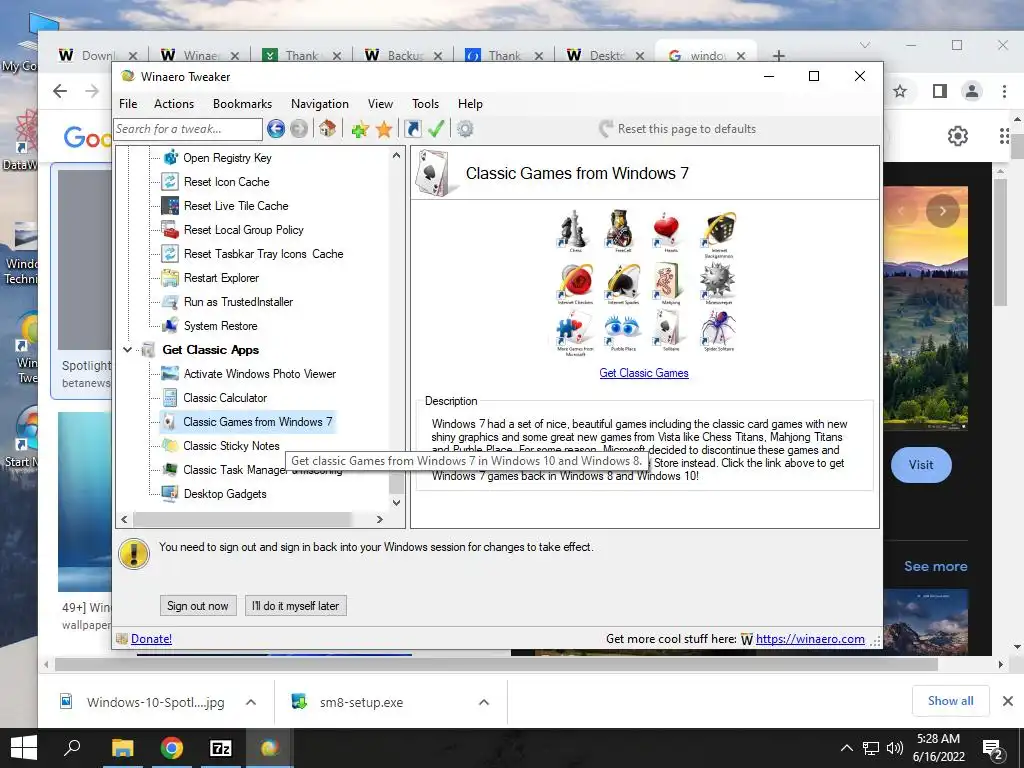Open the Navigation menu
Image resolution: width=1024 pixels, height=768 pixels.
pos(319,104)
